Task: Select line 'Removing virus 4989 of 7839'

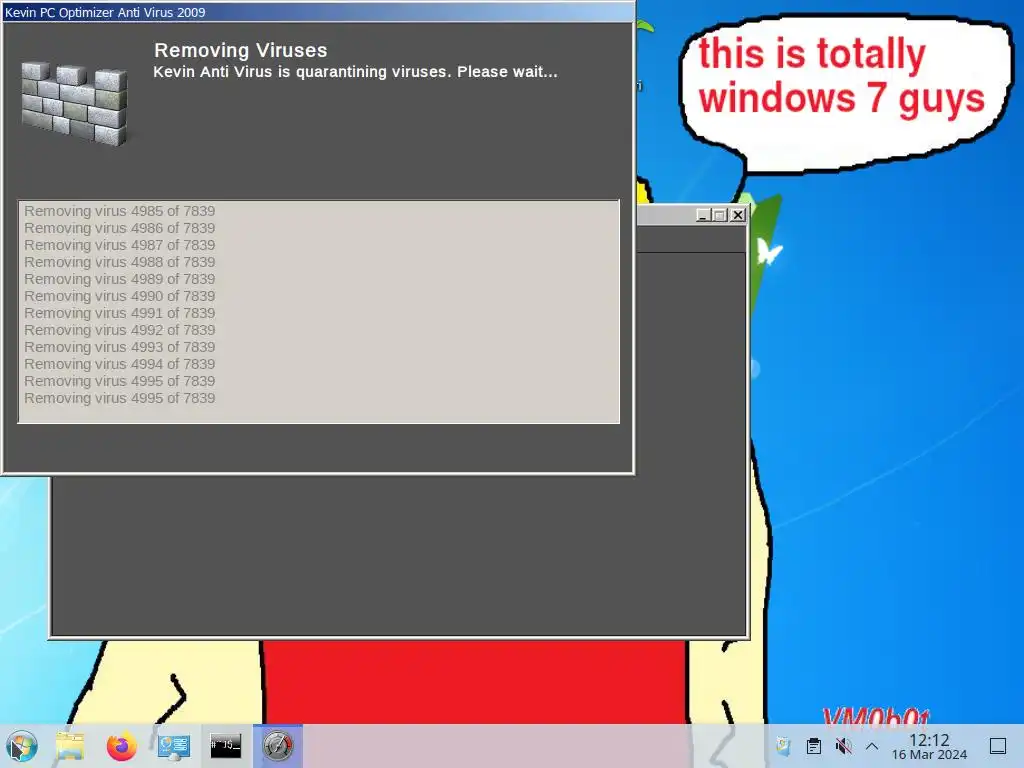Action: click(120, 279)
